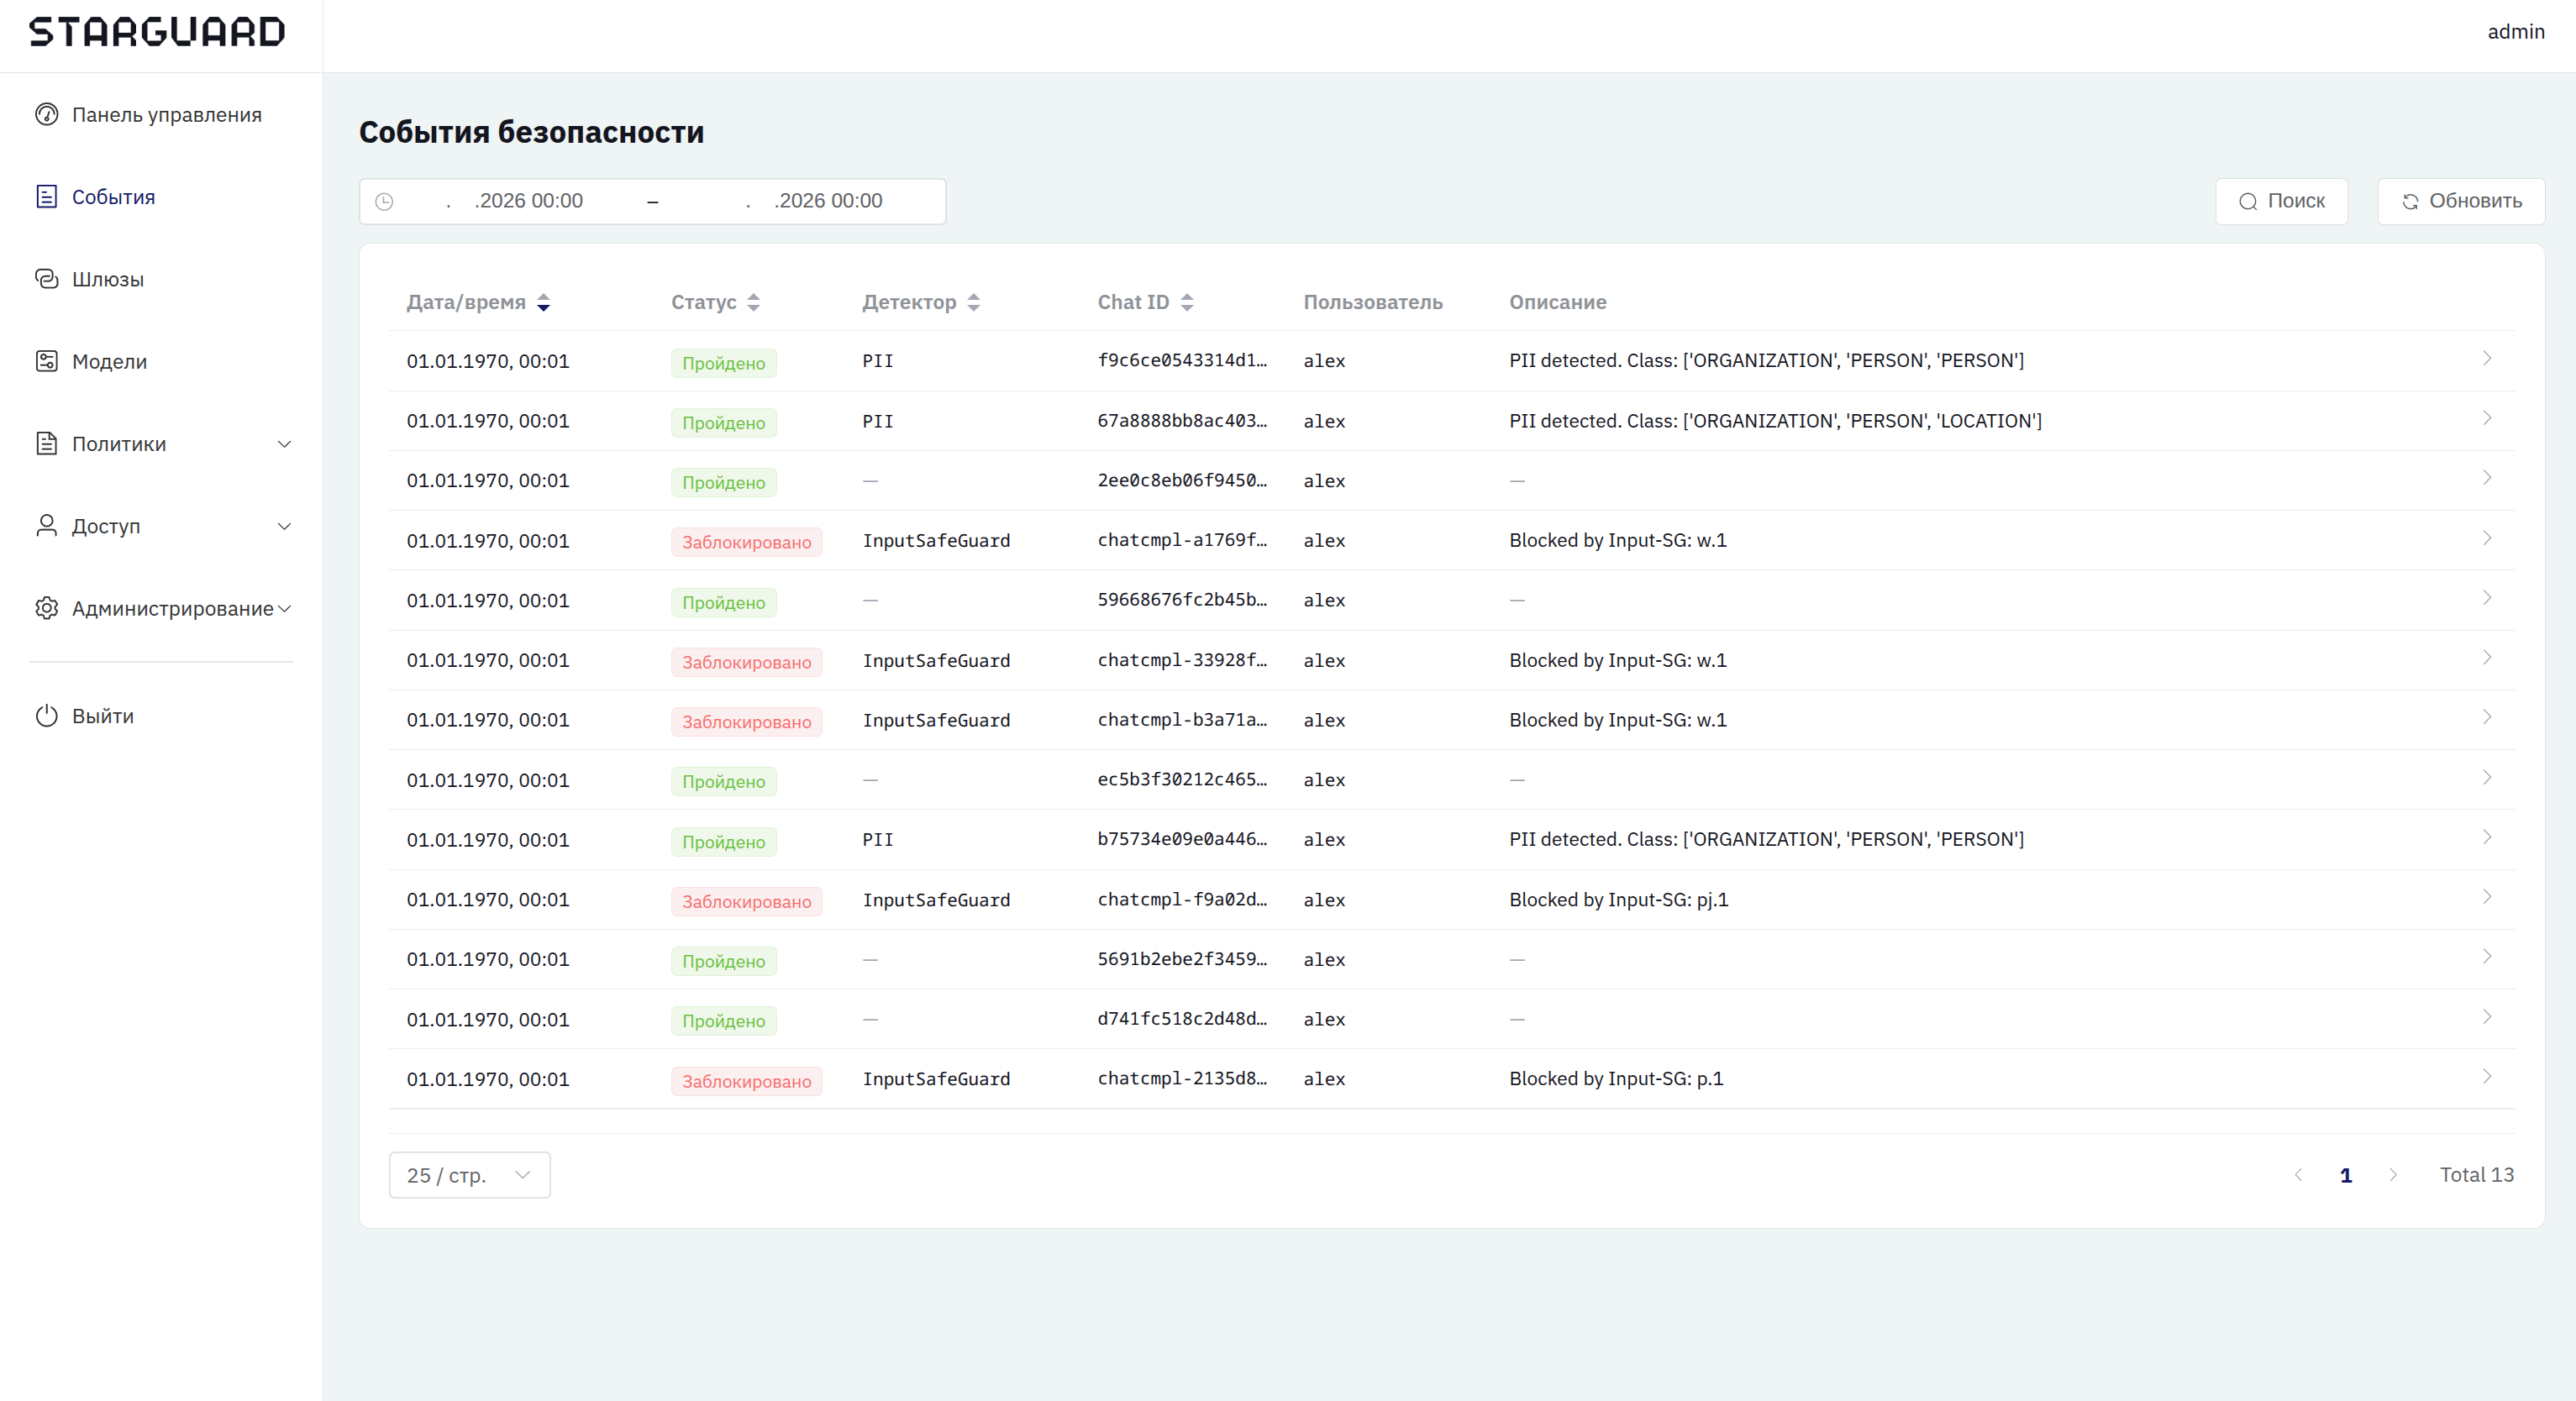Click the clock icon in date range field
Image resolution: width=2576 pixels, height=1401 pixels.
(384, 202)
